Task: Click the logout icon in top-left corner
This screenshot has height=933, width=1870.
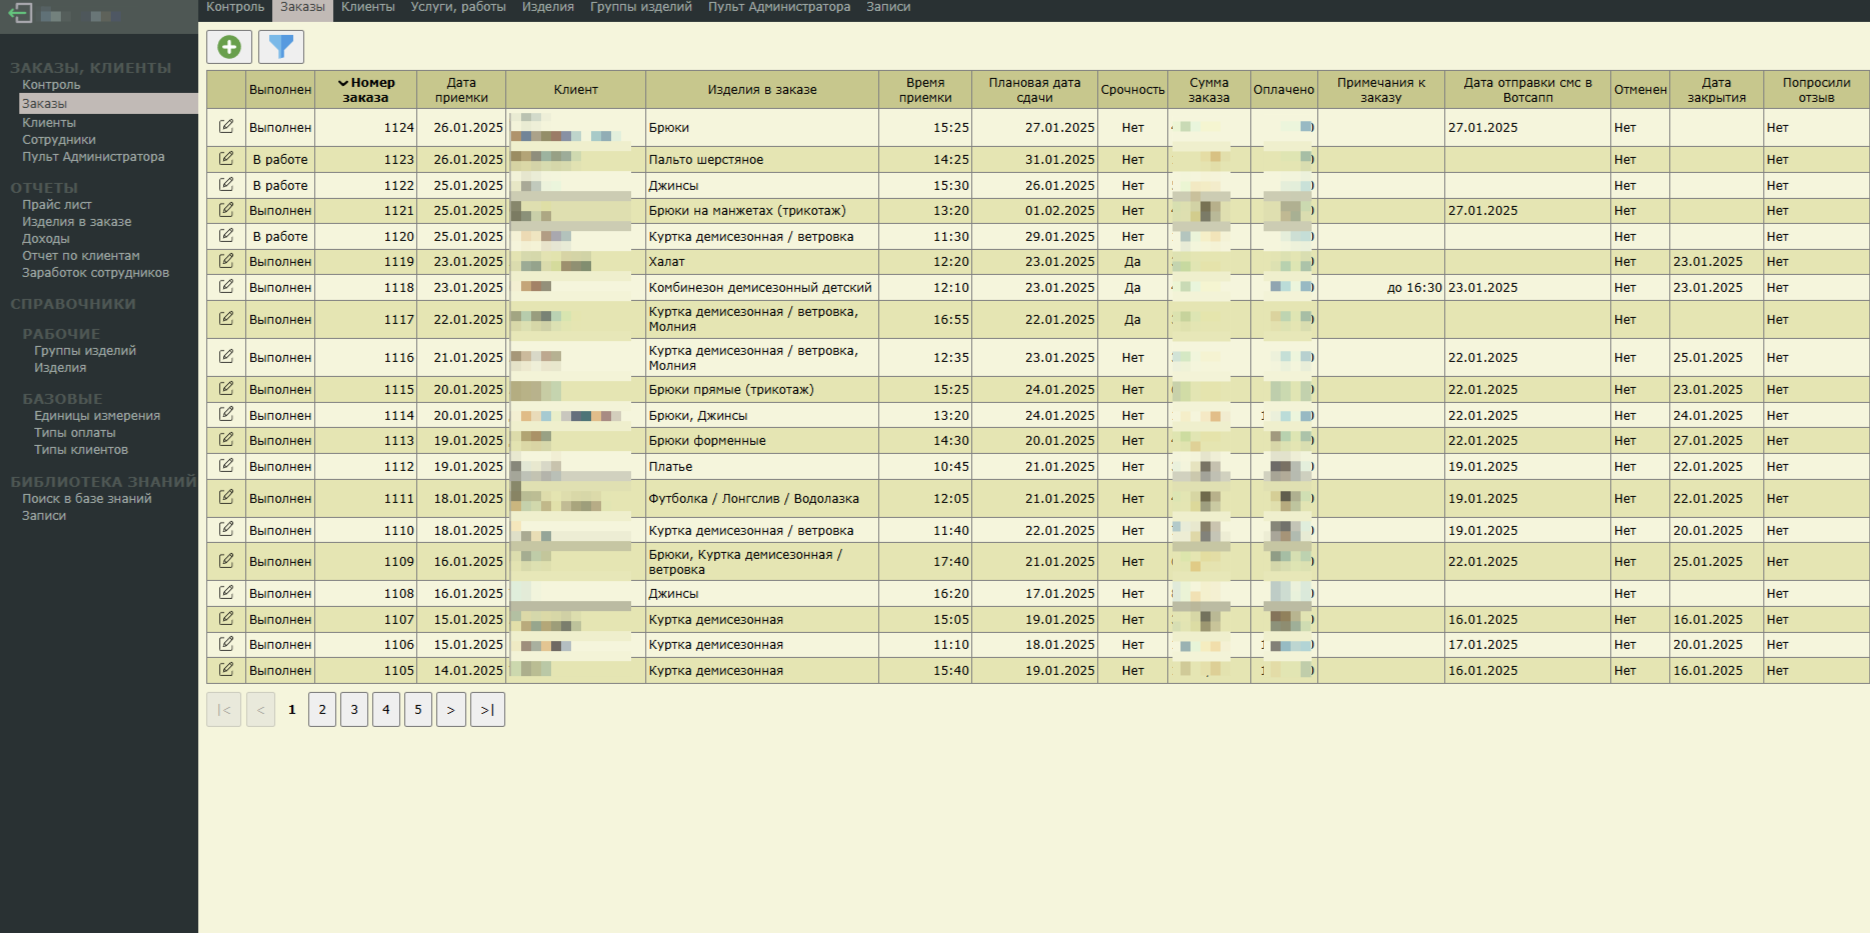Action: click(x=20, y=14)
